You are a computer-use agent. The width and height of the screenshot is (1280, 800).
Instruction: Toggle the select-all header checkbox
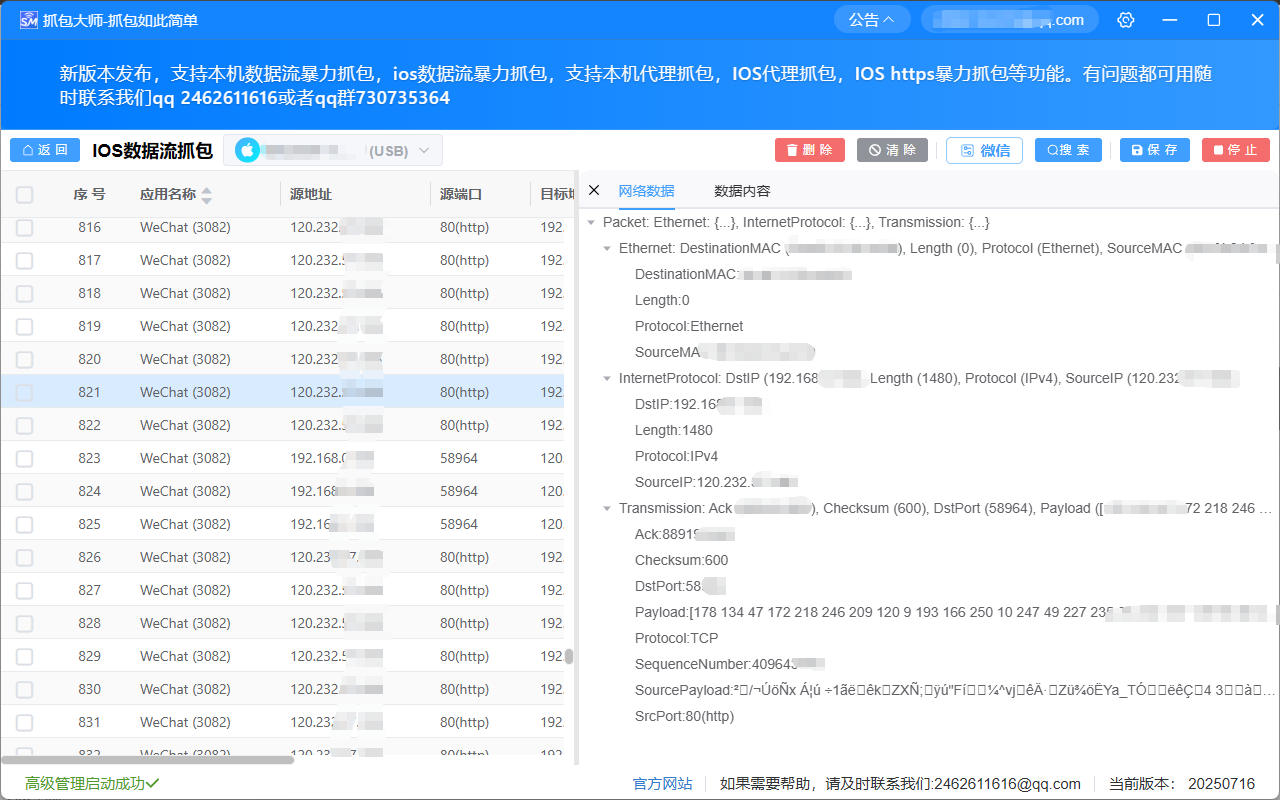click(x=25, y=195)
